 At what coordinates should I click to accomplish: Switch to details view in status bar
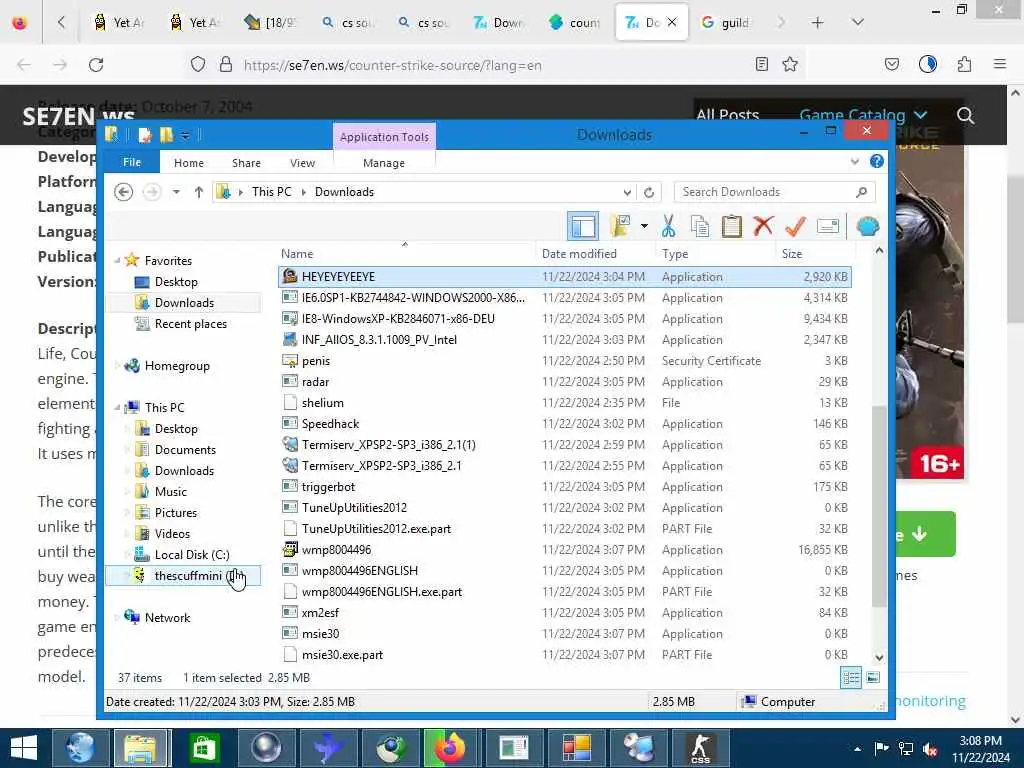coord(850,678)
